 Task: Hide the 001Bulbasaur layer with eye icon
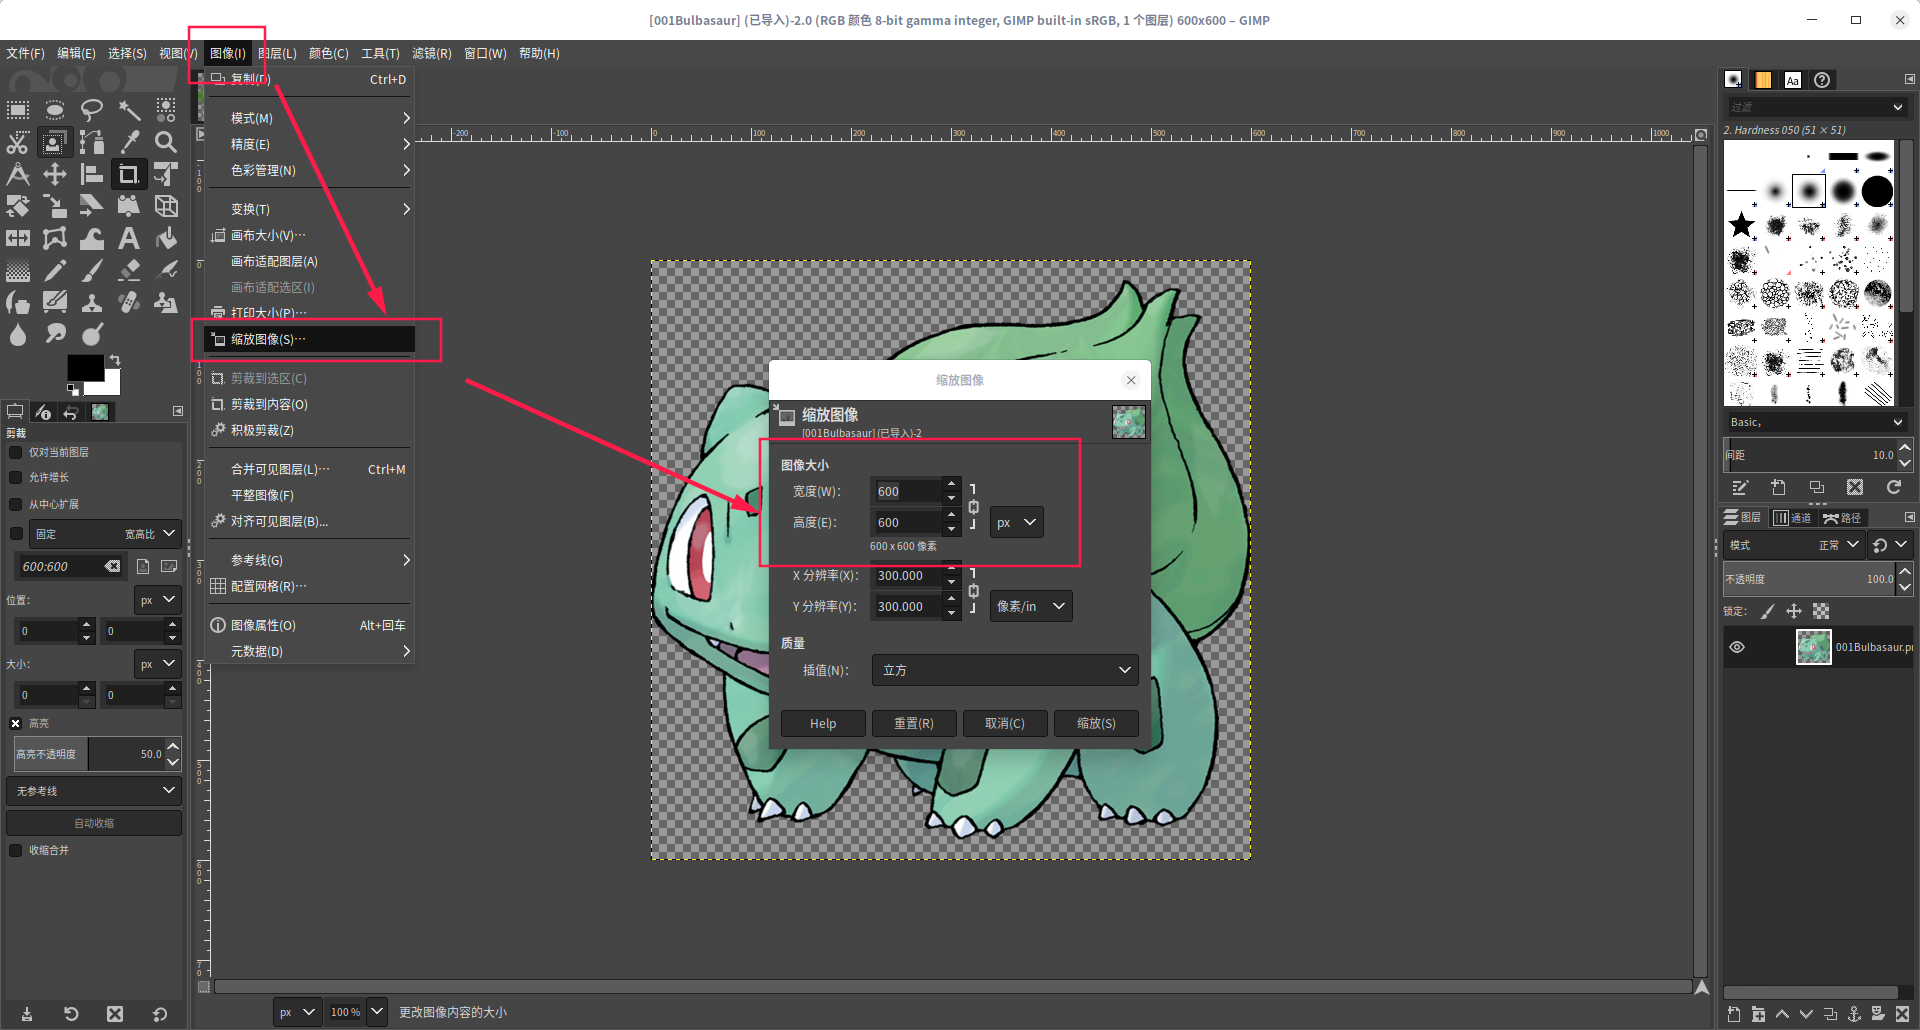point(1737,647)
